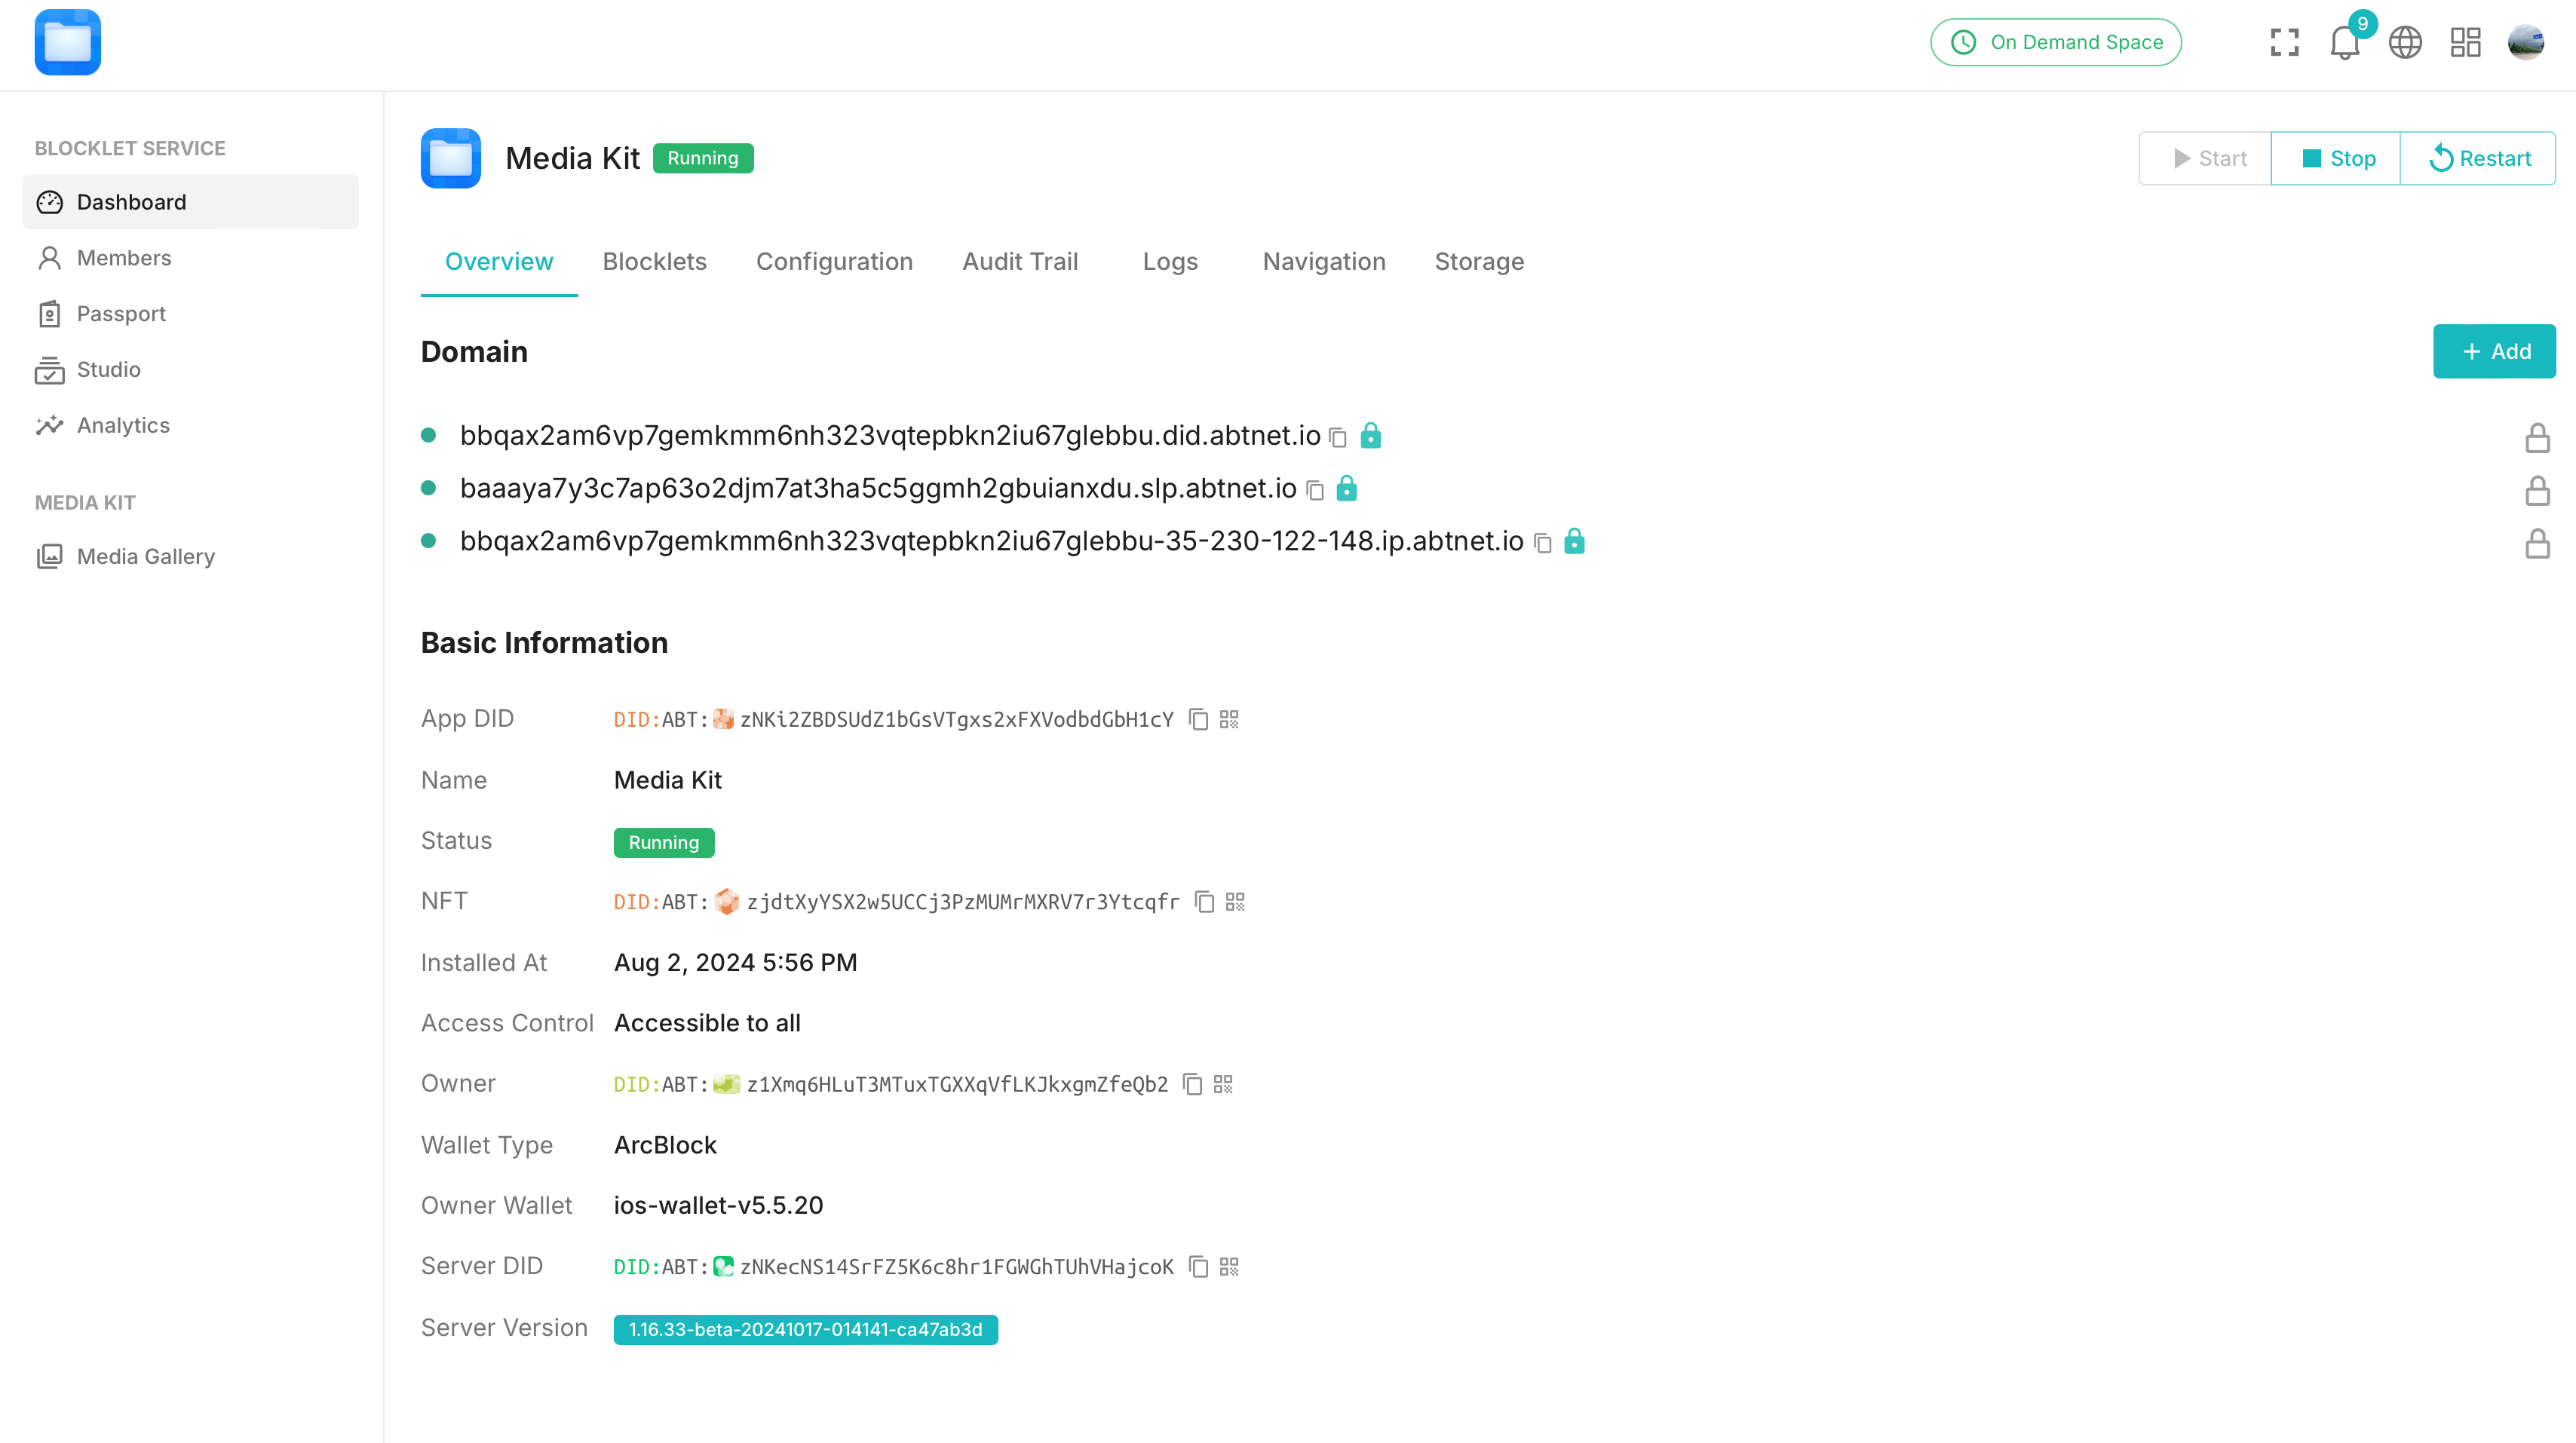The height and width of the screenshot is (1443, 2576).
Task: Click gray lock at right of ip.abtnet.io row
Action: click(x=2537, y=544)
